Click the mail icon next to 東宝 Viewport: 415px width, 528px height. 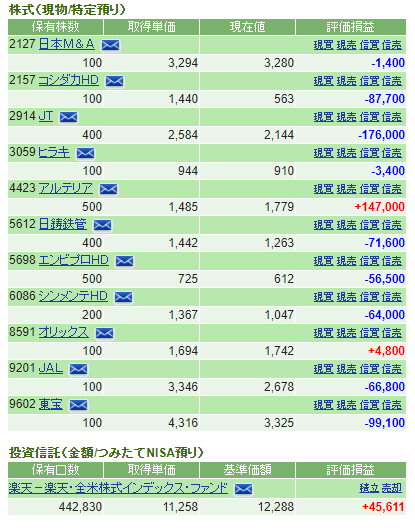(x=78, y=405)
